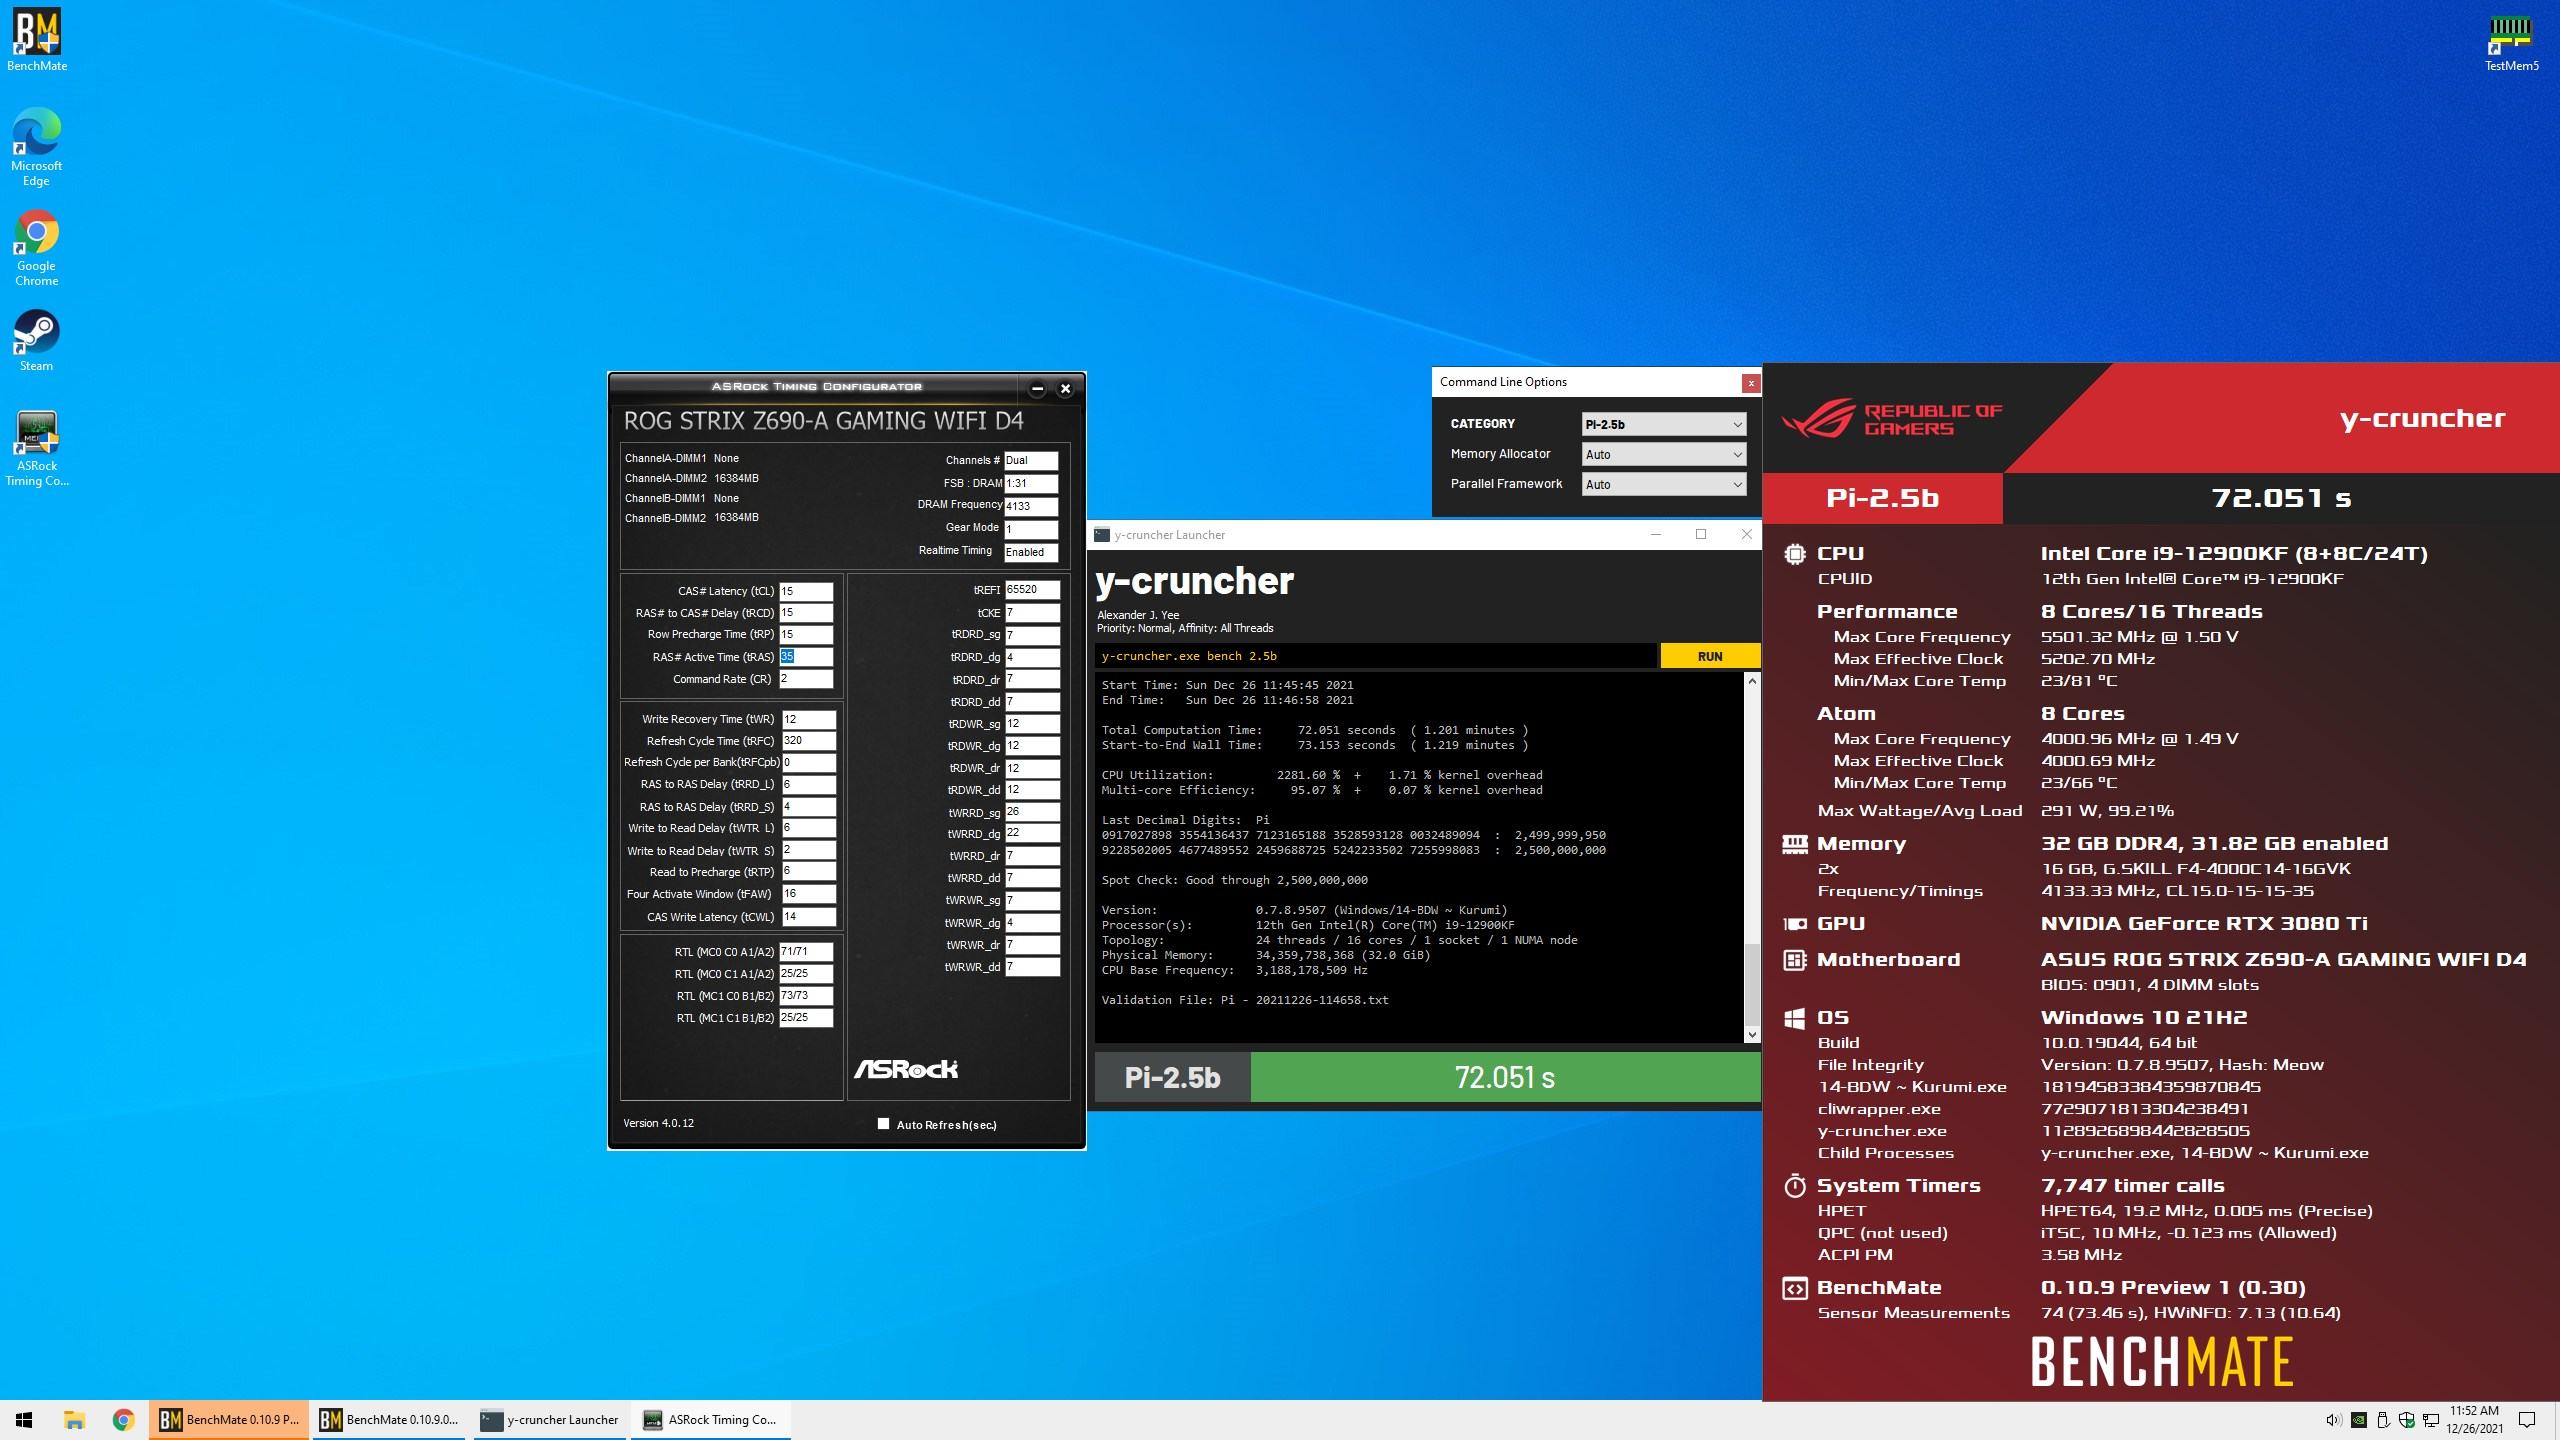Click the Four Activate Window (tFAW) field

click(x=808, y=894)
